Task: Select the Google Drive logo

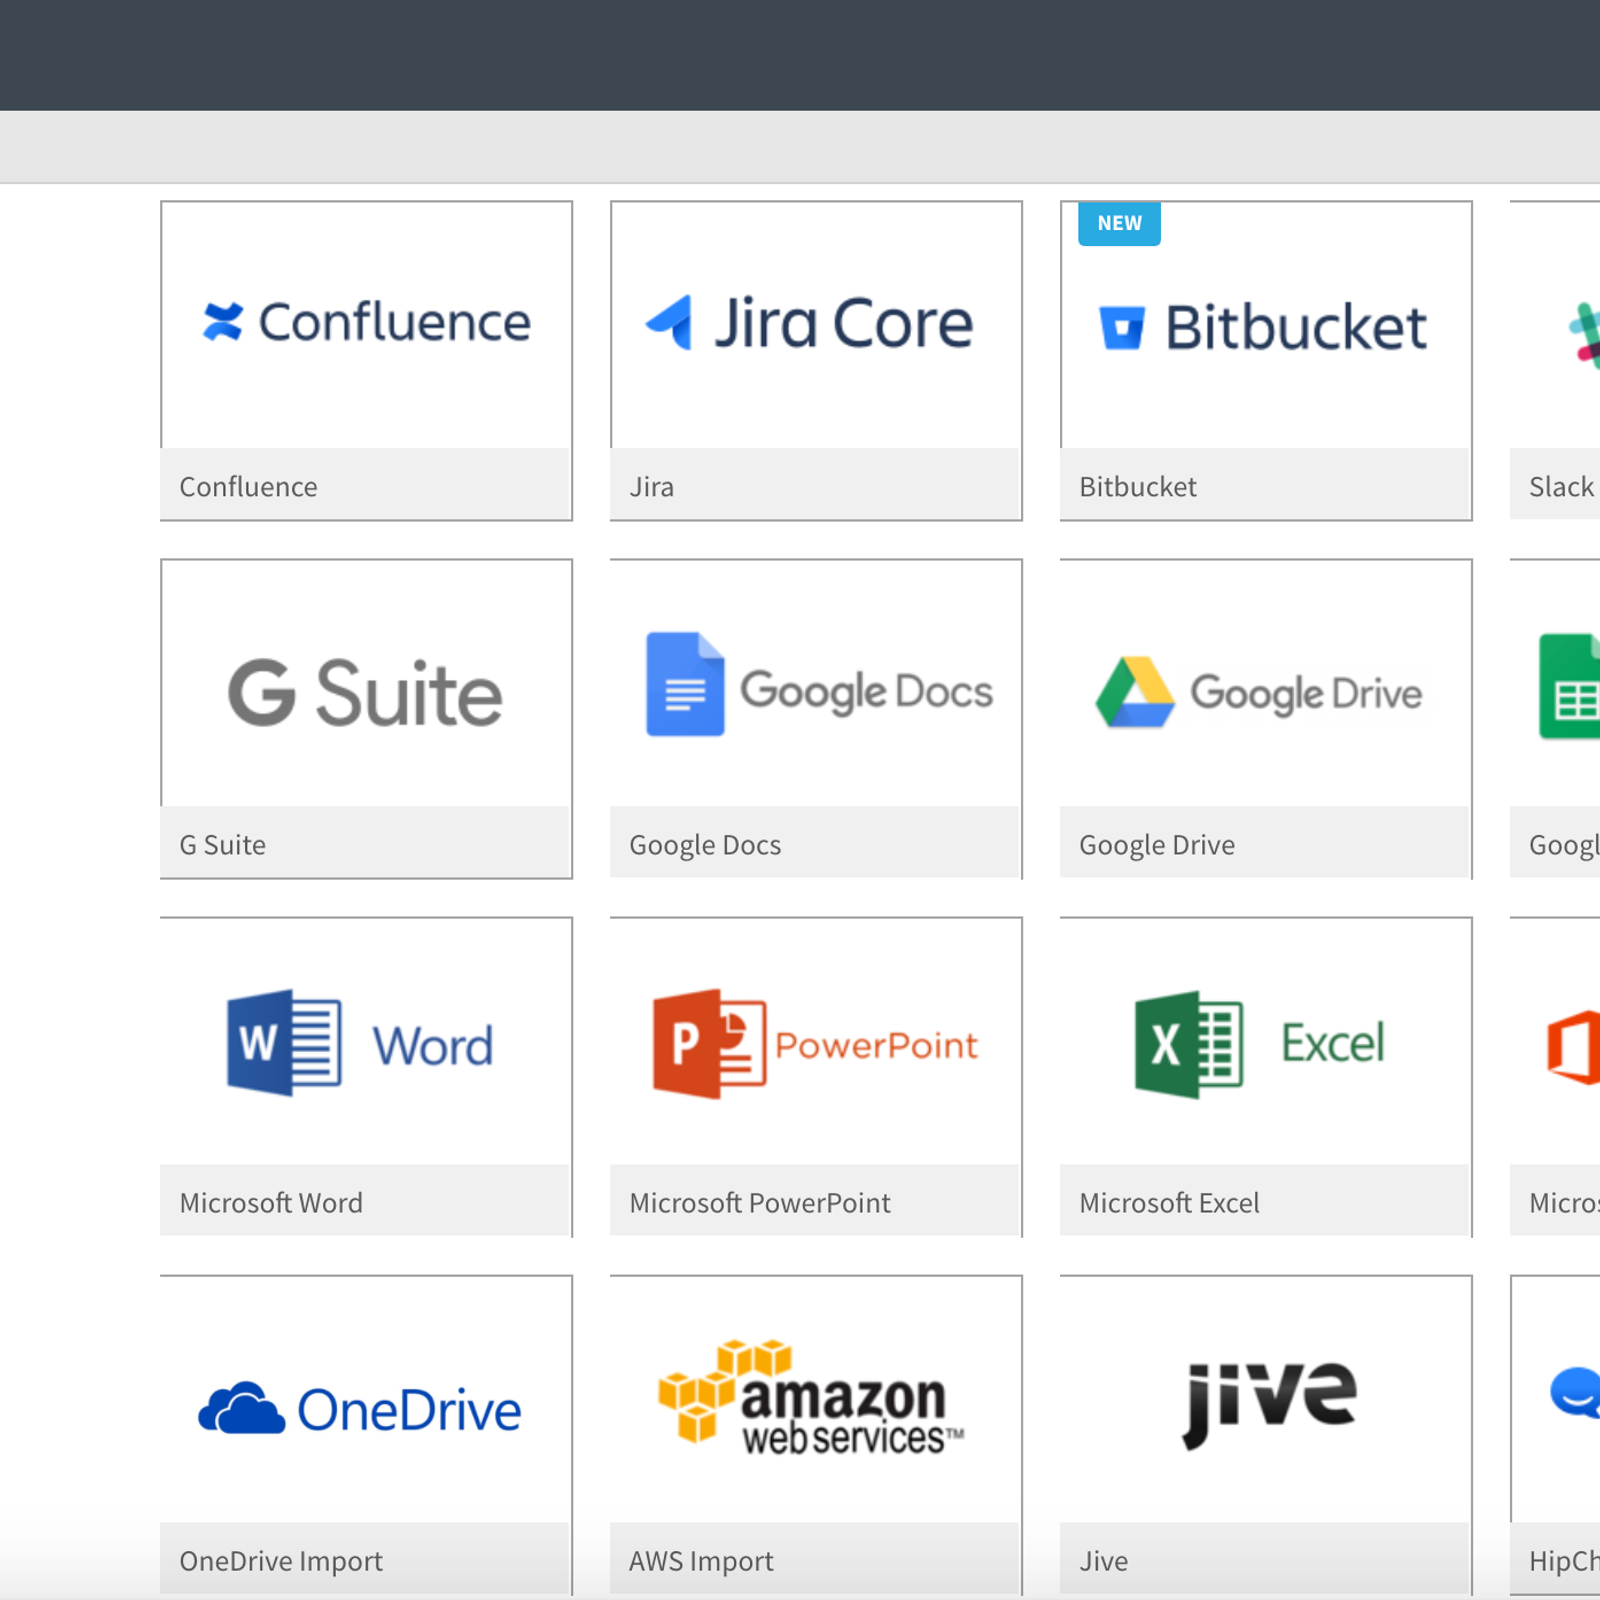Action: 1259,692
